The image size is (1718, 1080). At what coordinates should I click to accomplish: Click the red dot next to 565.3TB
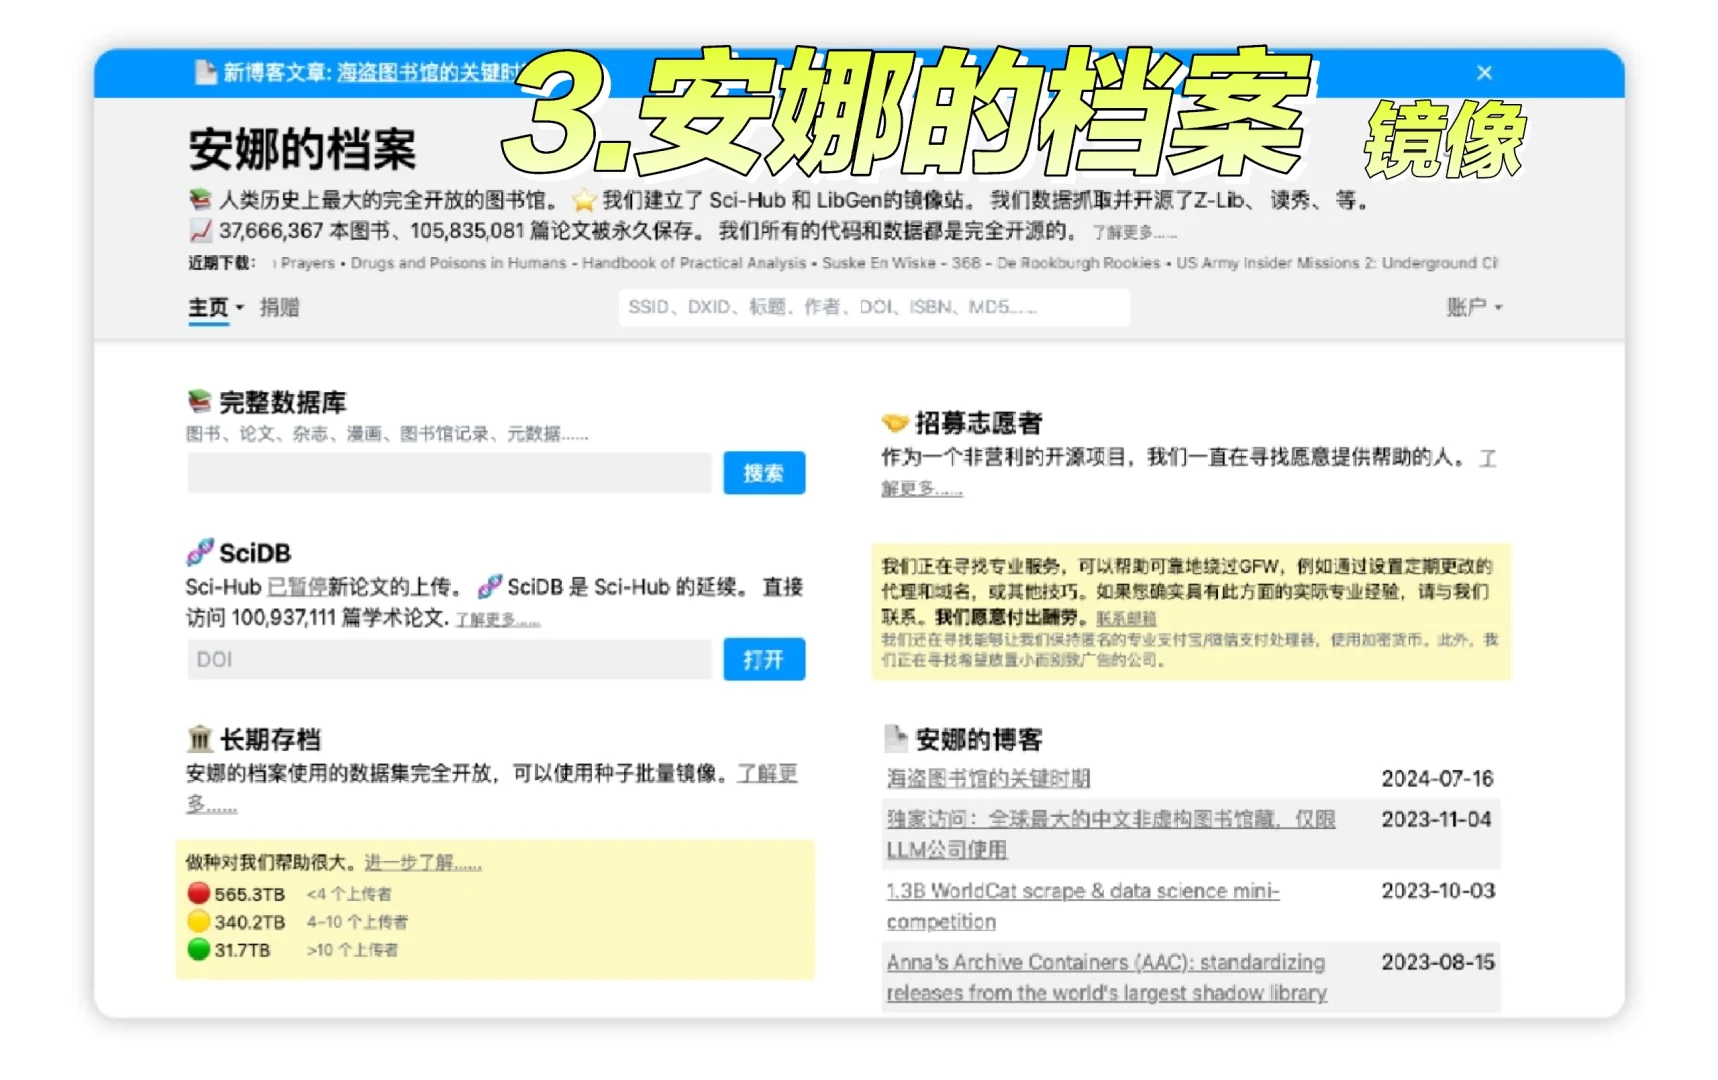[x=198, y=893]
